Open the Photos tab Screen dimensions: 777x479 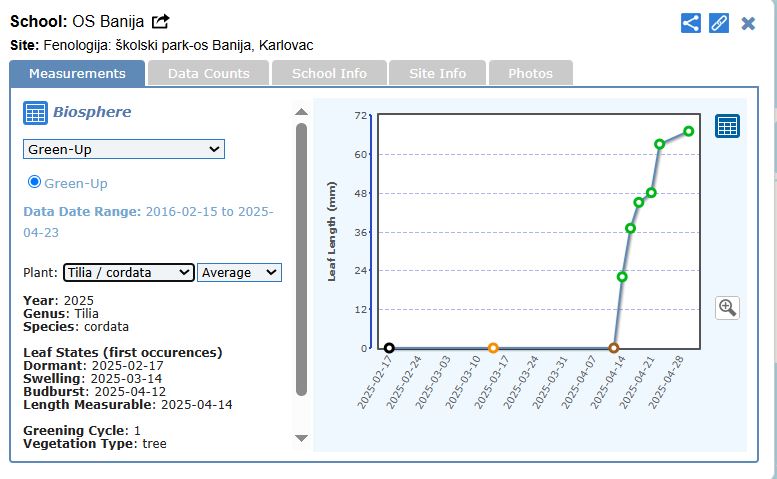coord(530,73)
